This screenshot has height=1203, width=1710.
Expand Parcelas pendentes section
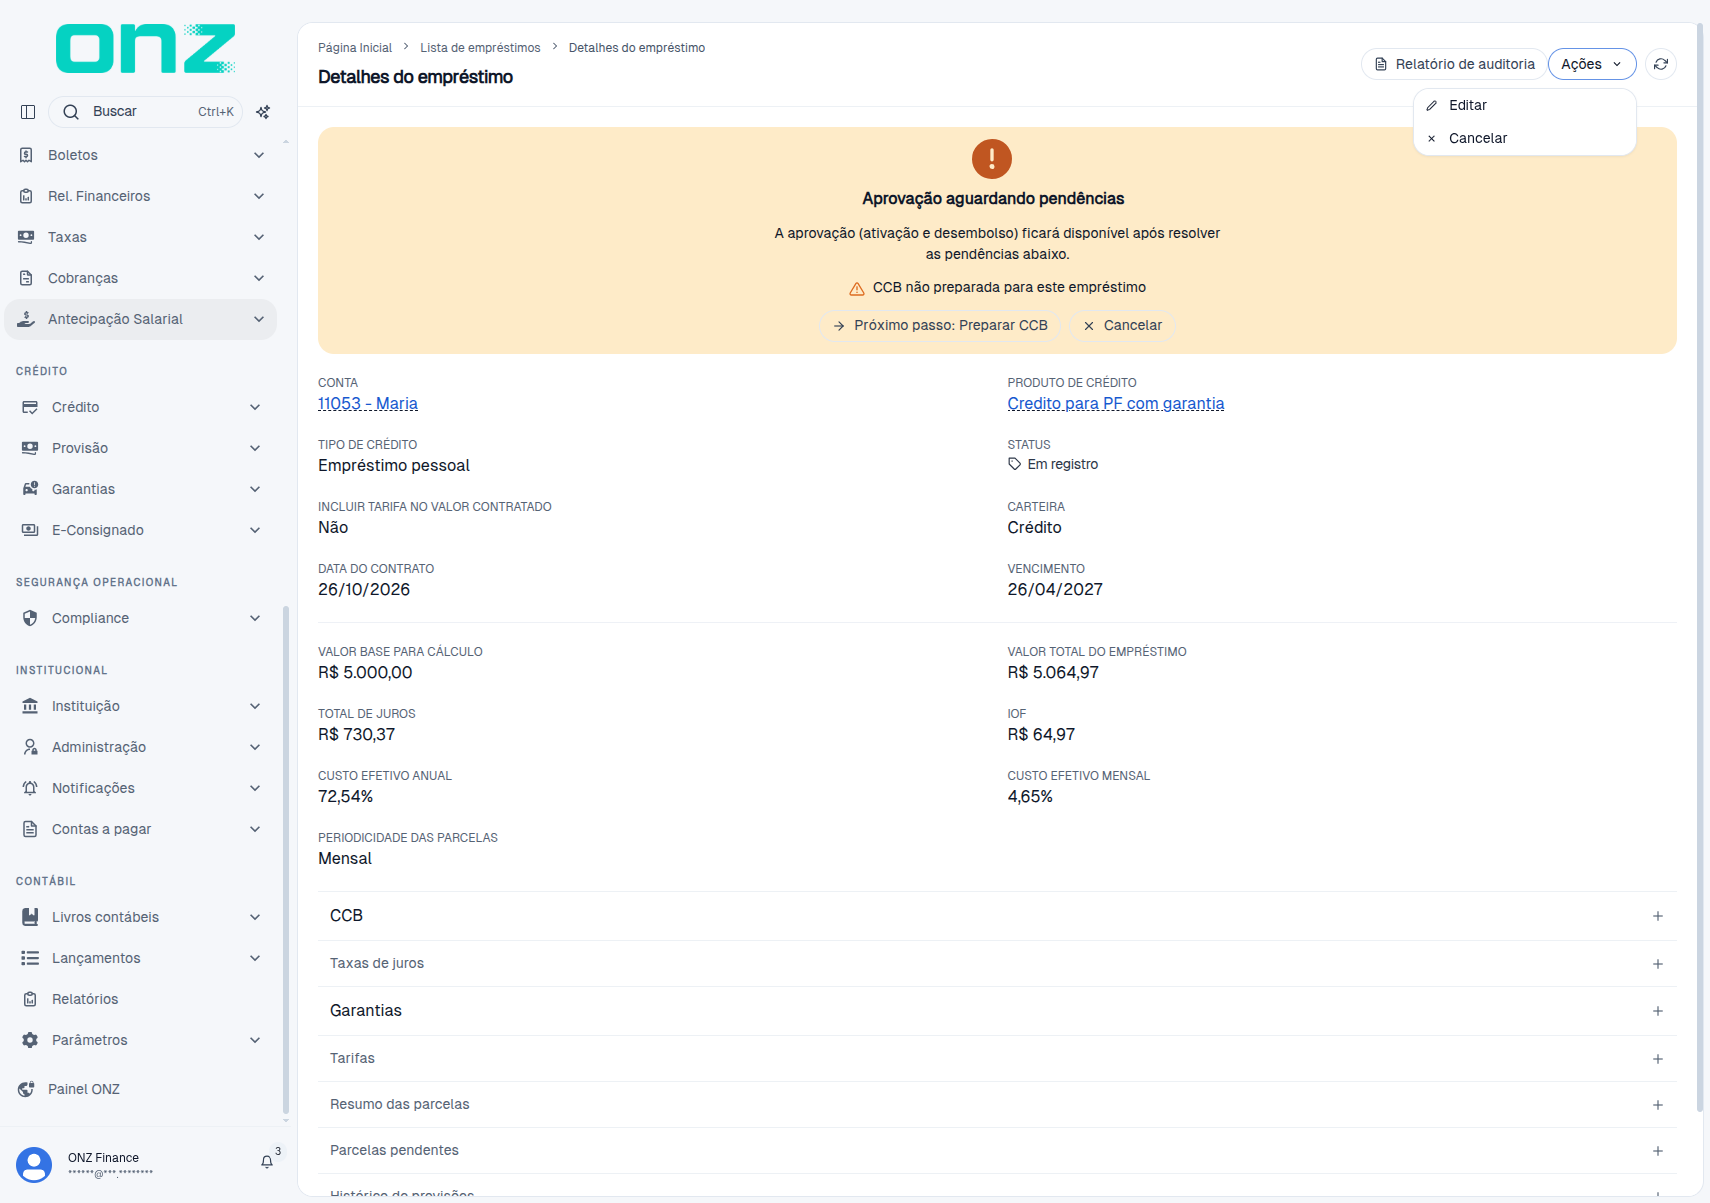(x=997, y=1150)
